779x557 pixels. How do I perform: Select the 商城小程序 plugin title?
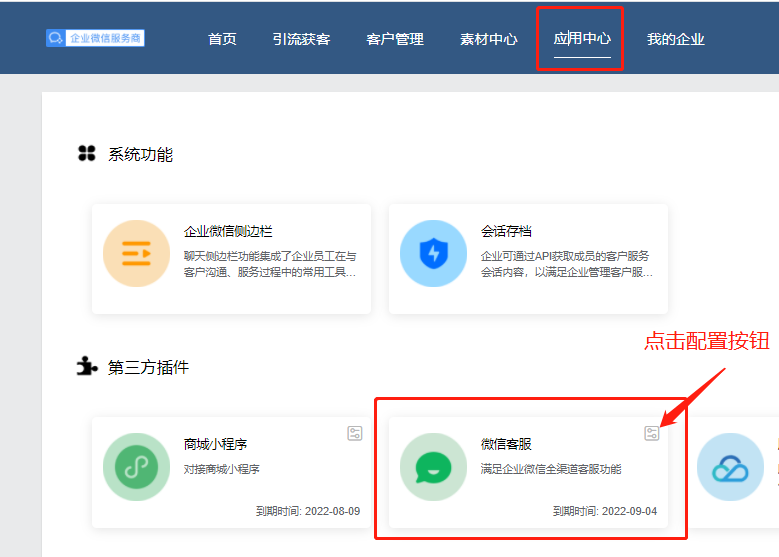pos(215,444)
